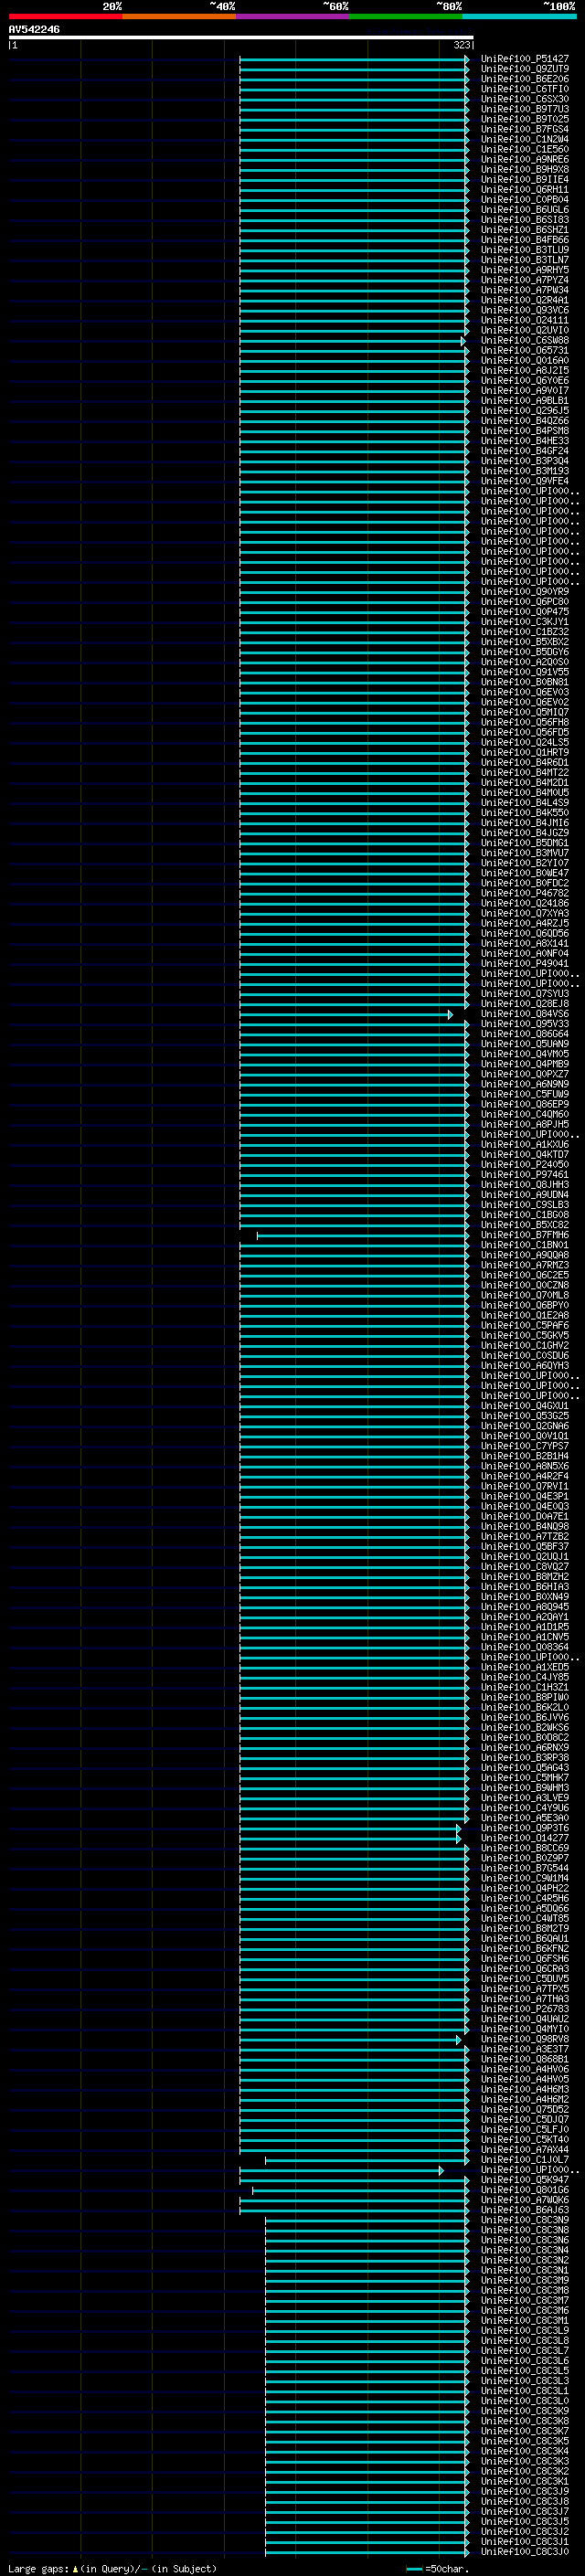Click the red 20% identity legend segment

65,17
